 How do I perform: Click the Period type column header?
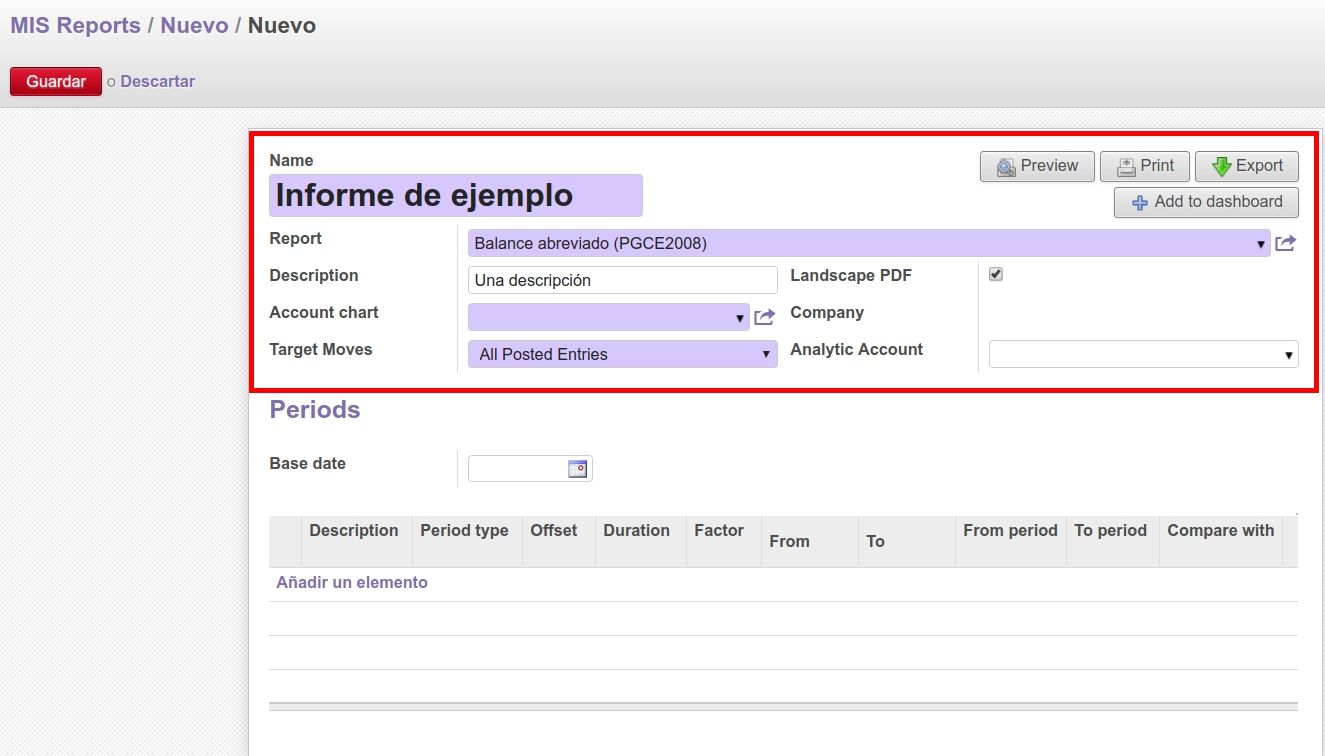pos(464,531)
